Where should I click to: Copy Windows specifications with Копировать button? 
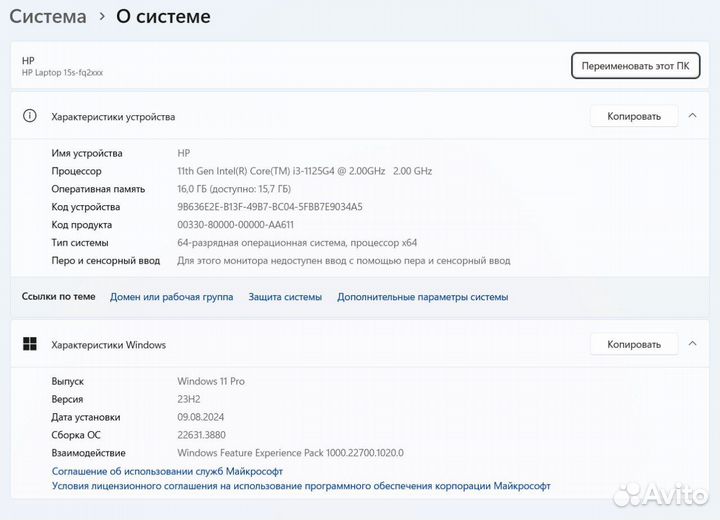point(634,344)
